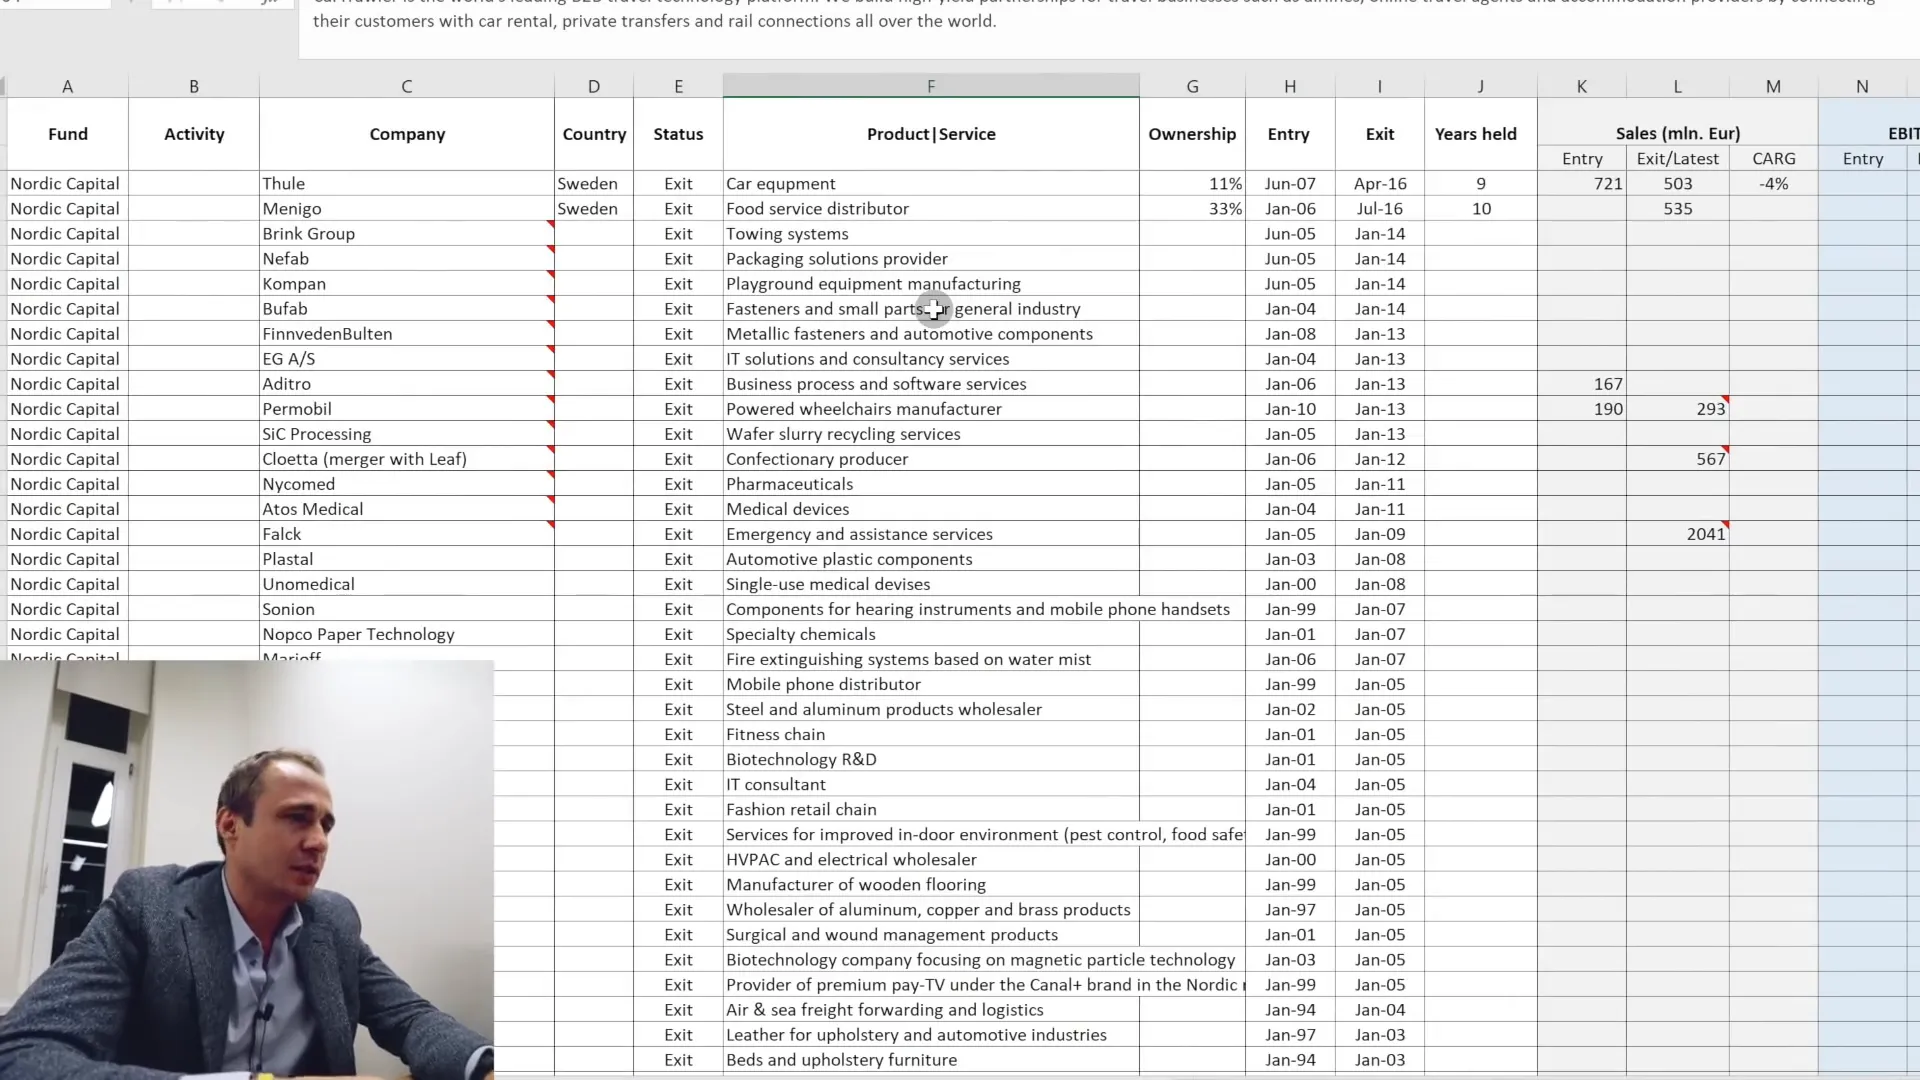Select the Bufab company cell
Viewport: 1920px width, 1080px height.
pos(407,309)
